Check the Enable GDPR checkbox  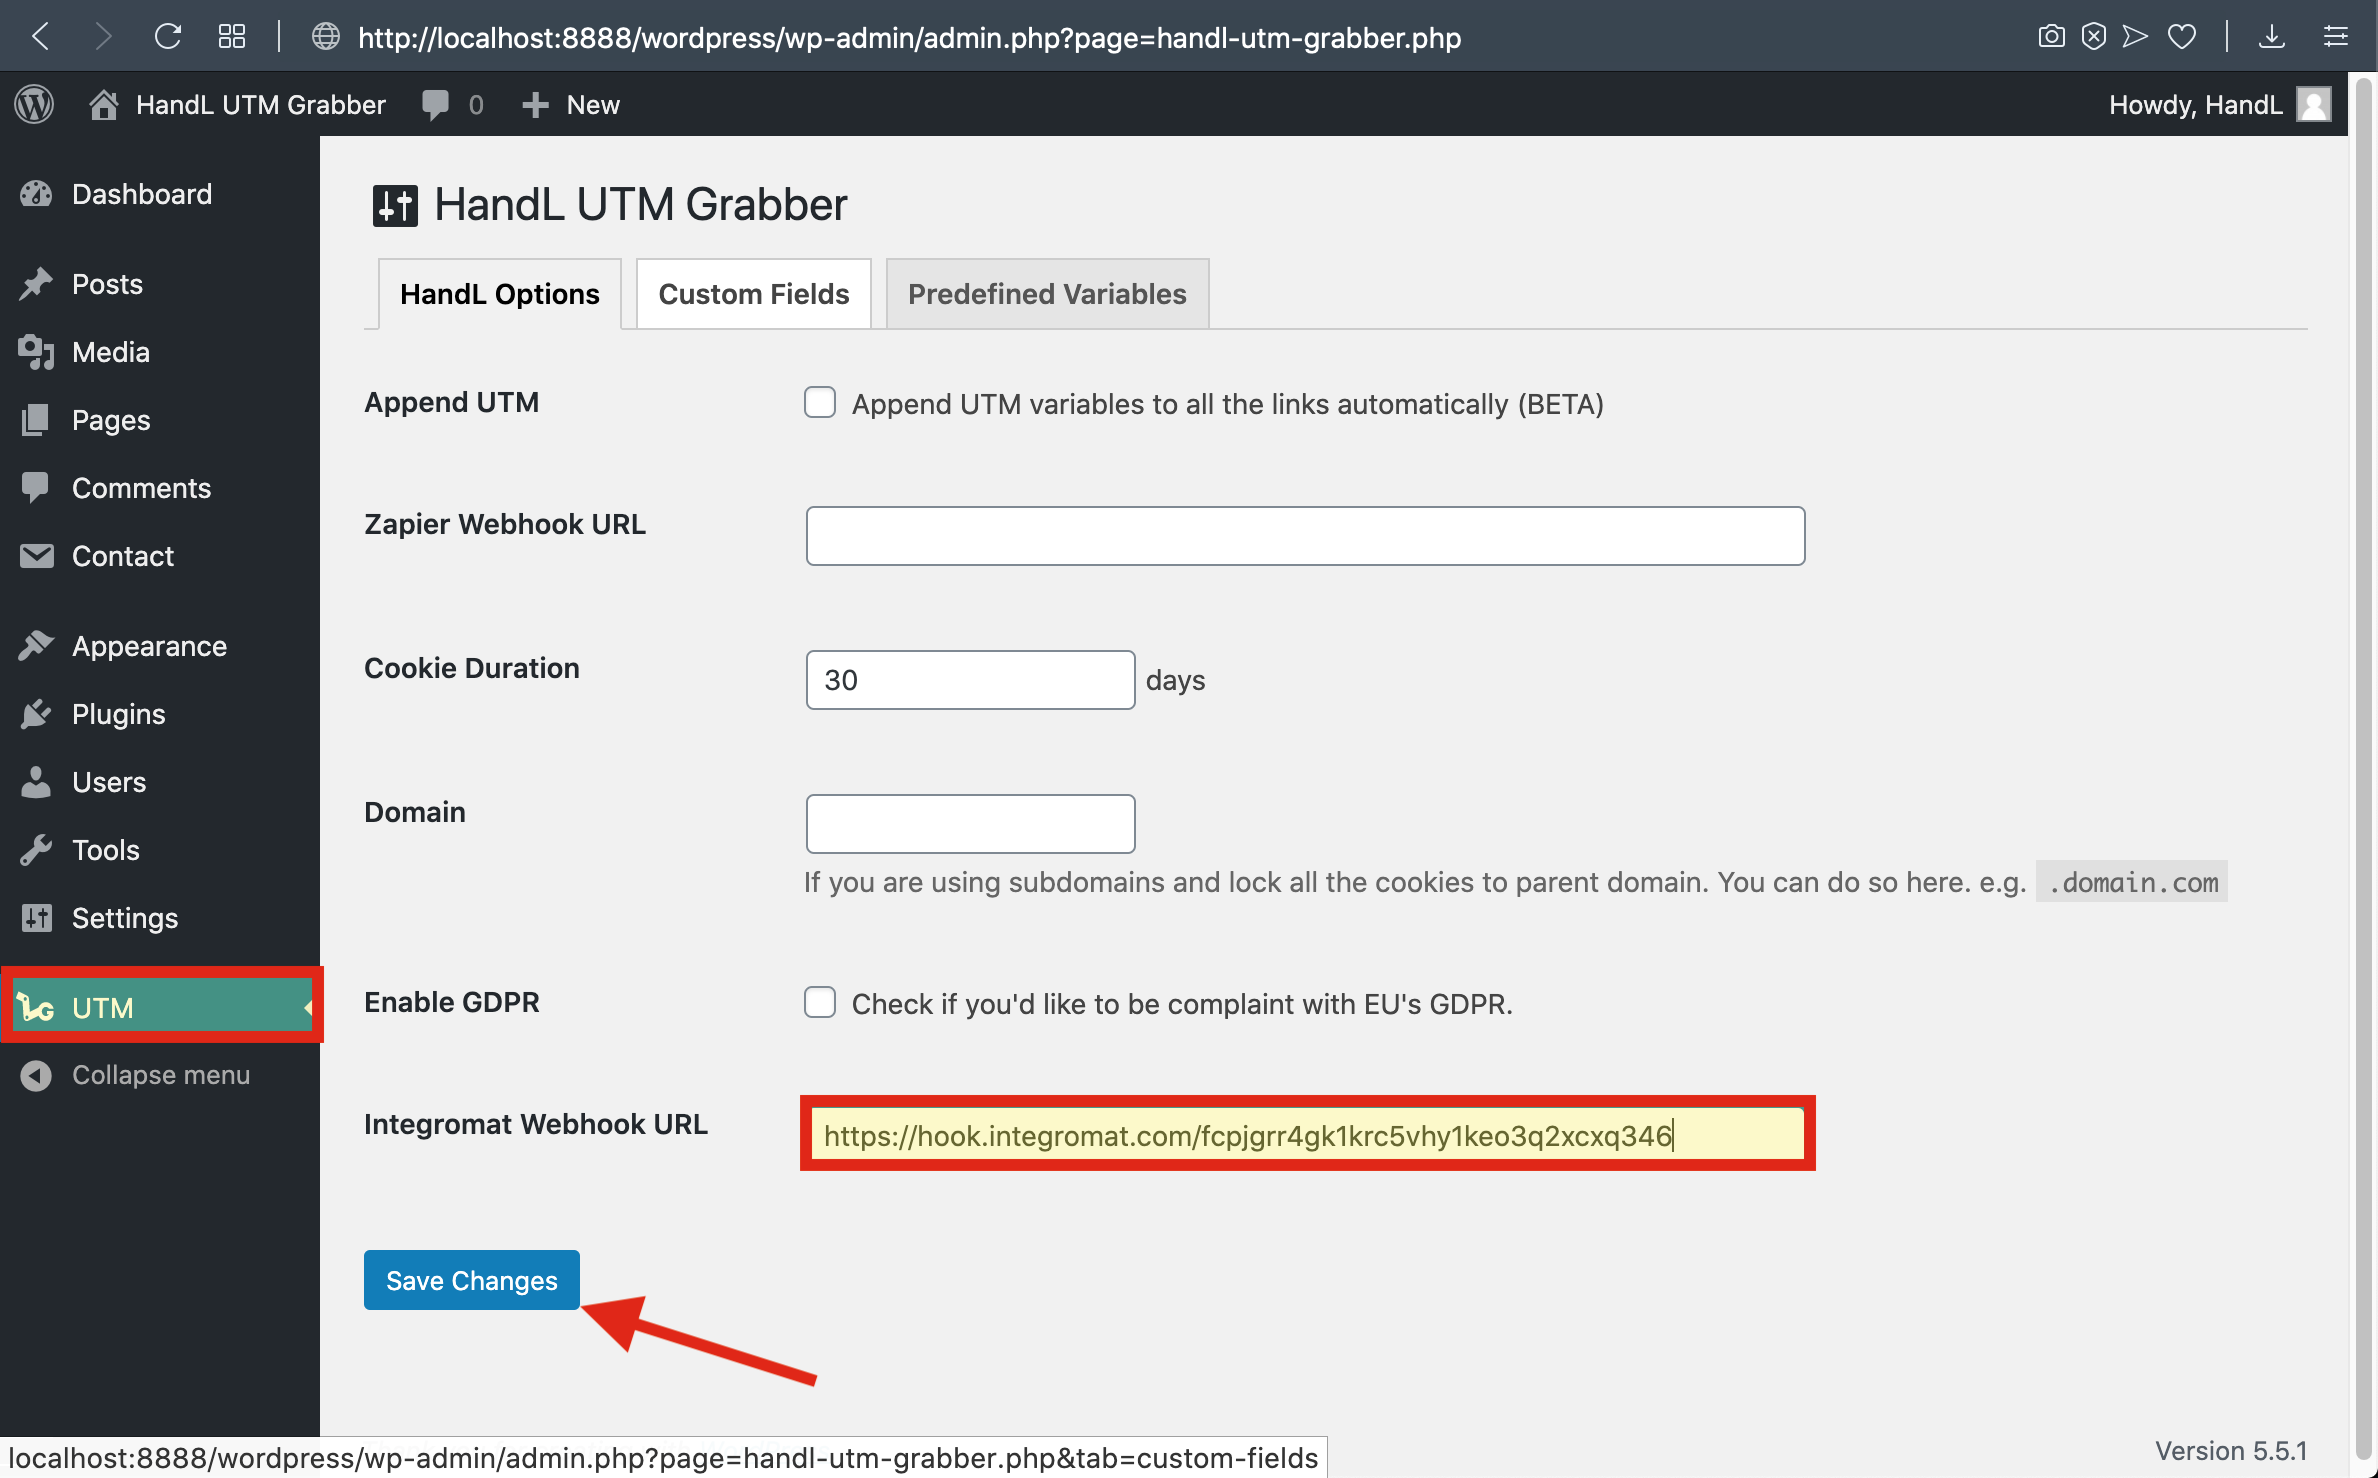click(x=820, y=1002)
